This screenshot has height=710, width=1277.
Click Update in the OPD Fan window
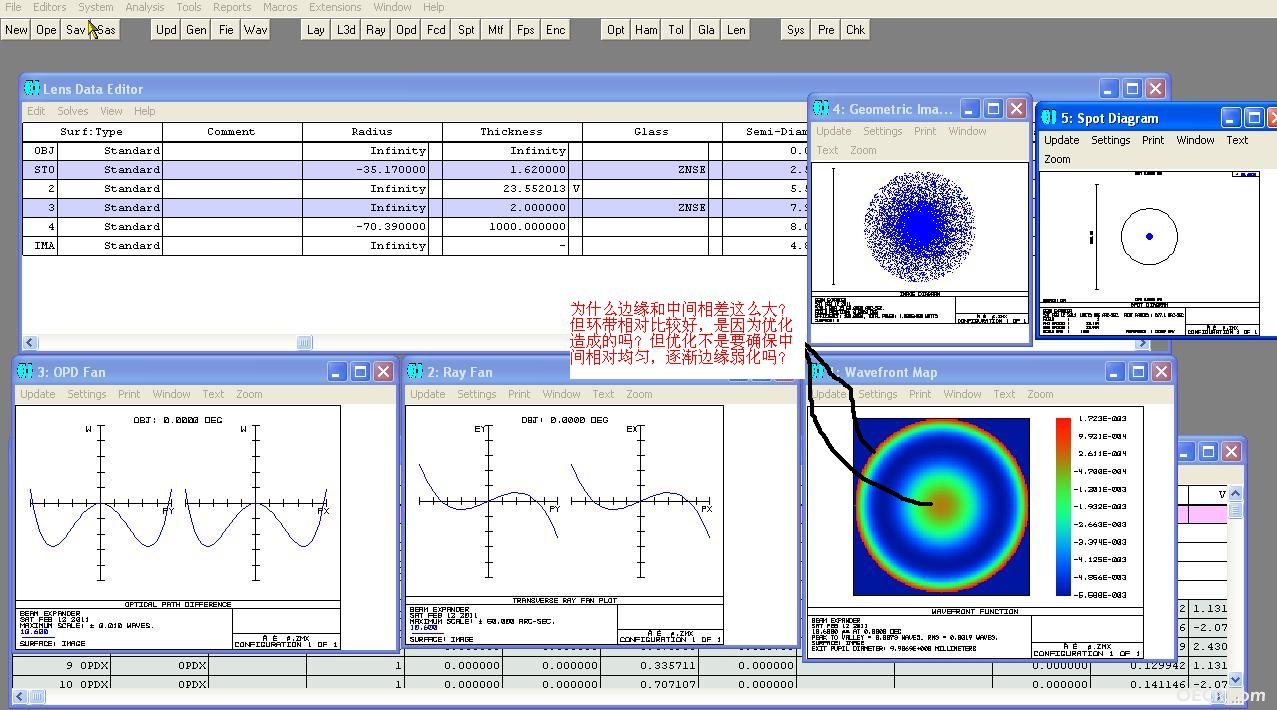(38, 394)
